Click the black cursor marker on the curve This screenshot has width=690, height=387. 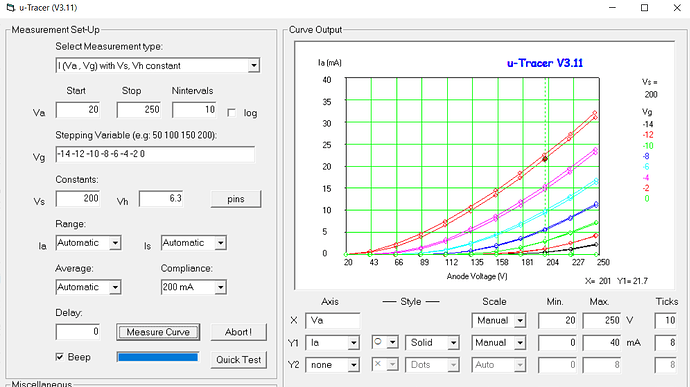click(545, 159)
